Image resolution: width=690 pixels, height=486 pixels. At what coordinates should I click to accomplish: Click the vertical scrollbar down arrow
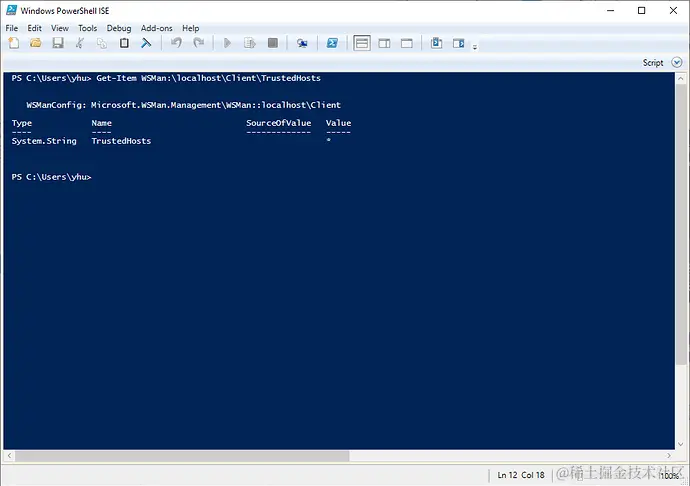click(x=681, y=444)
